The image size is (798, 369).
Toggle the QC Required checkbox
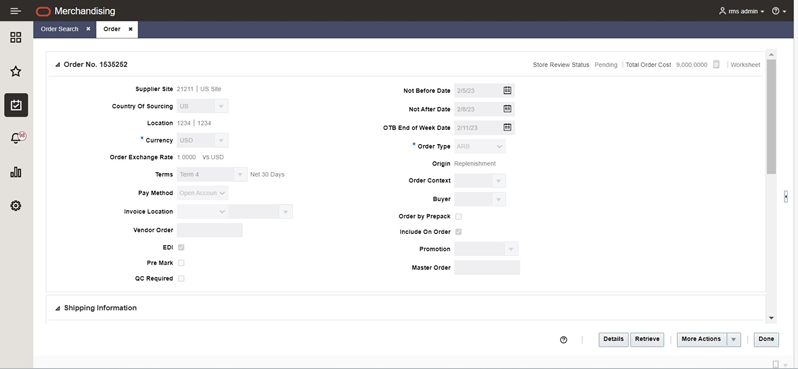[x=181, y=278]
